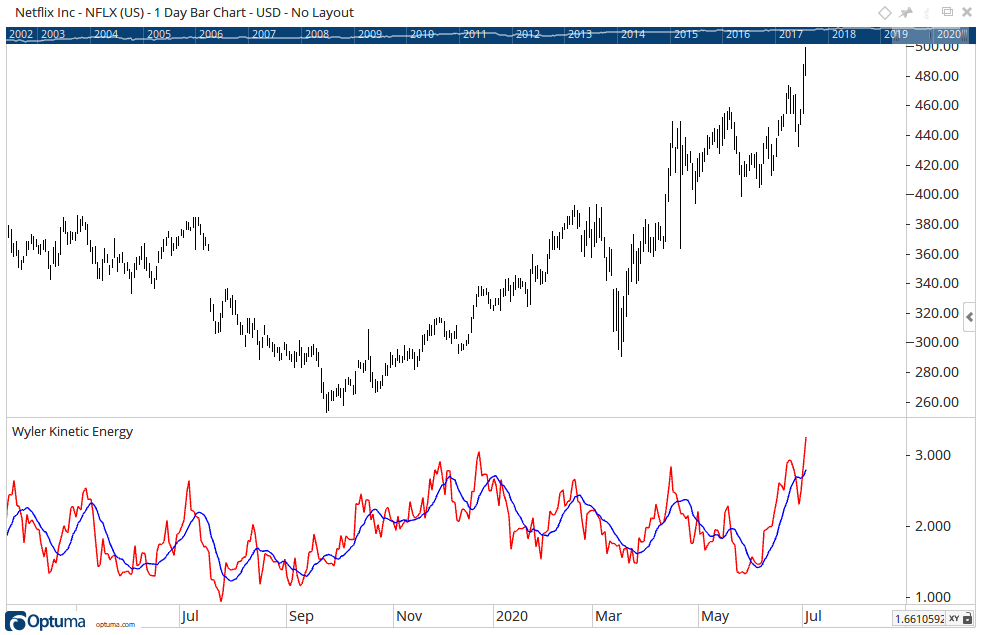Click the 2019 handle in the year navigator

point(896,34)
